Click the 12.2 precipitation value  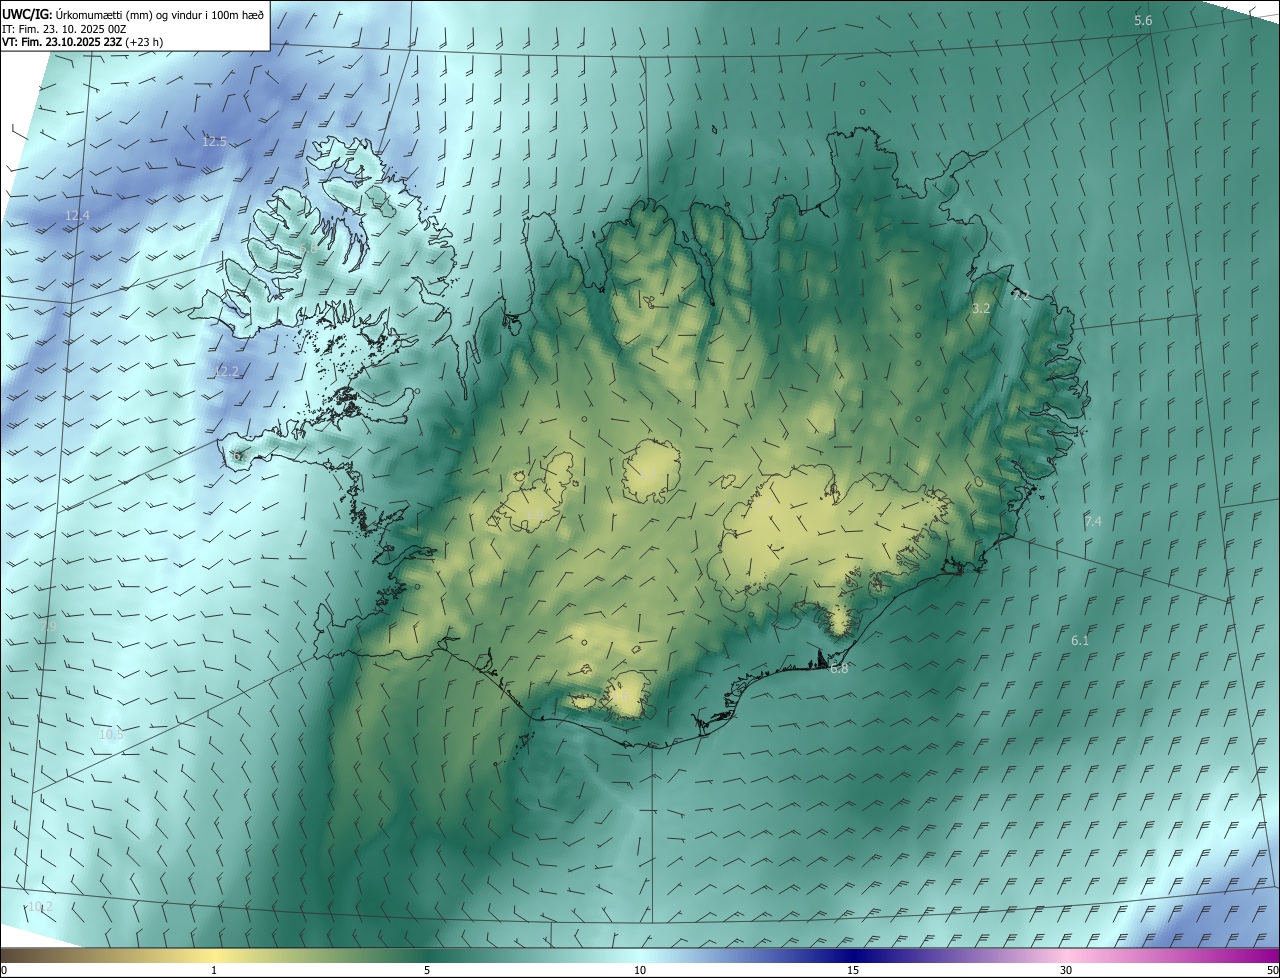tap(227, 372)
